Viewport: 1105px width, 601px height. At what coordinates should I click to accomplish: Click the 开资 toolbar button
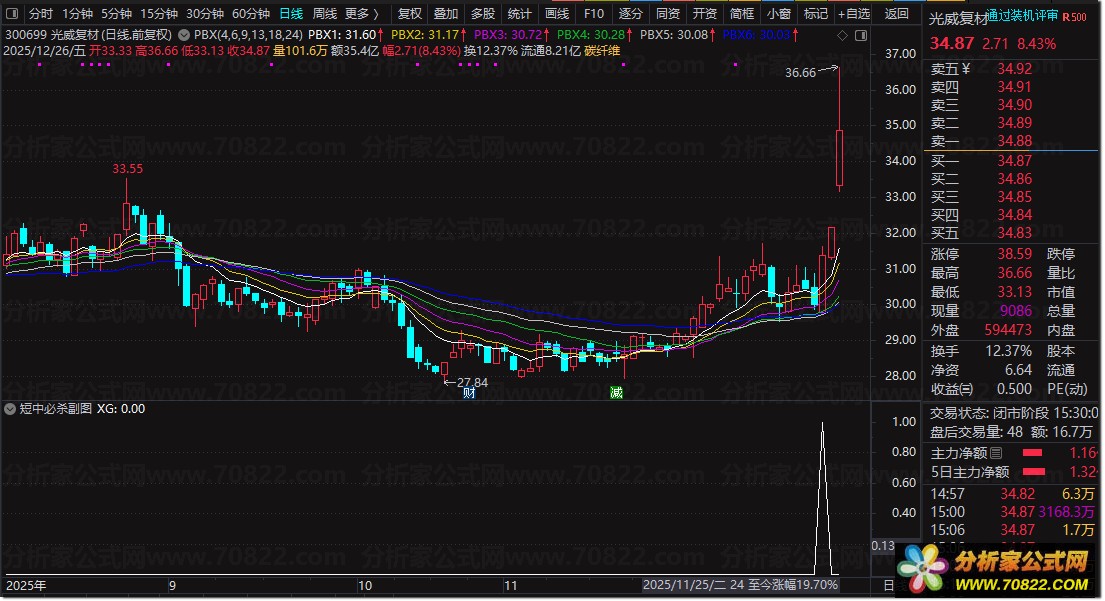705,13
